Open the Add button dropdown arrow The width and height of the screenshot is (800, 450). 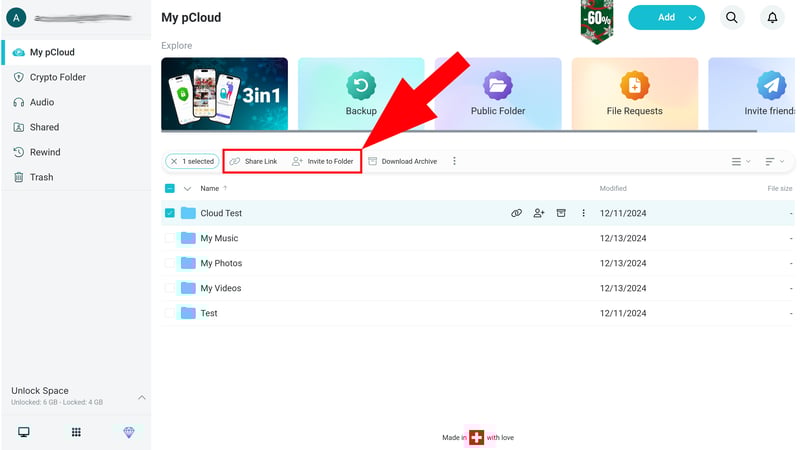[x=692, y=18]
